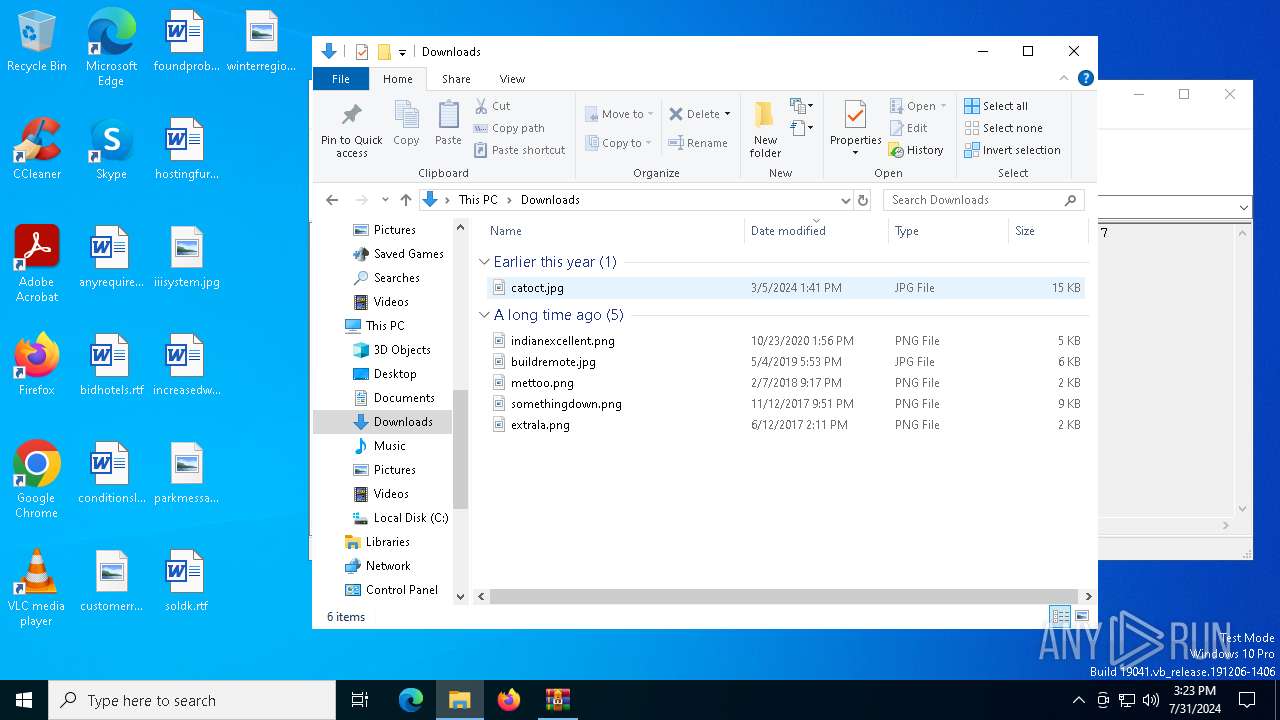Click the History button
The image size is (1280, 720).
coord(916,150)
